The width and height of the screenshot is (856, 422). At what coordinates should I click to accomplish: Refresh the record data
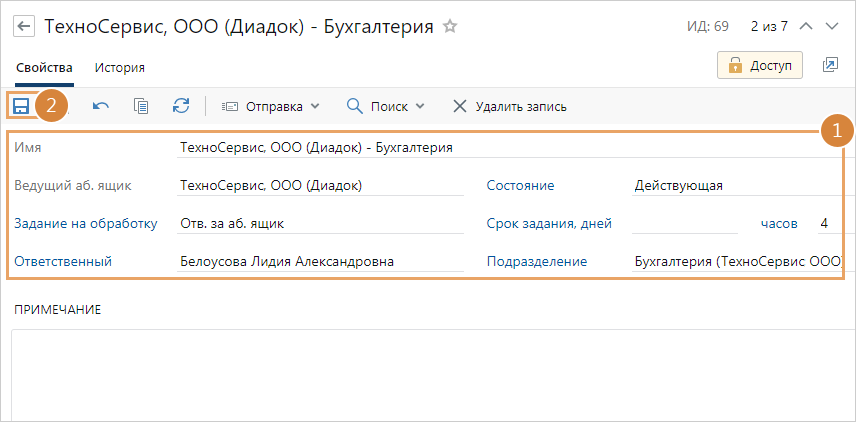181,106
